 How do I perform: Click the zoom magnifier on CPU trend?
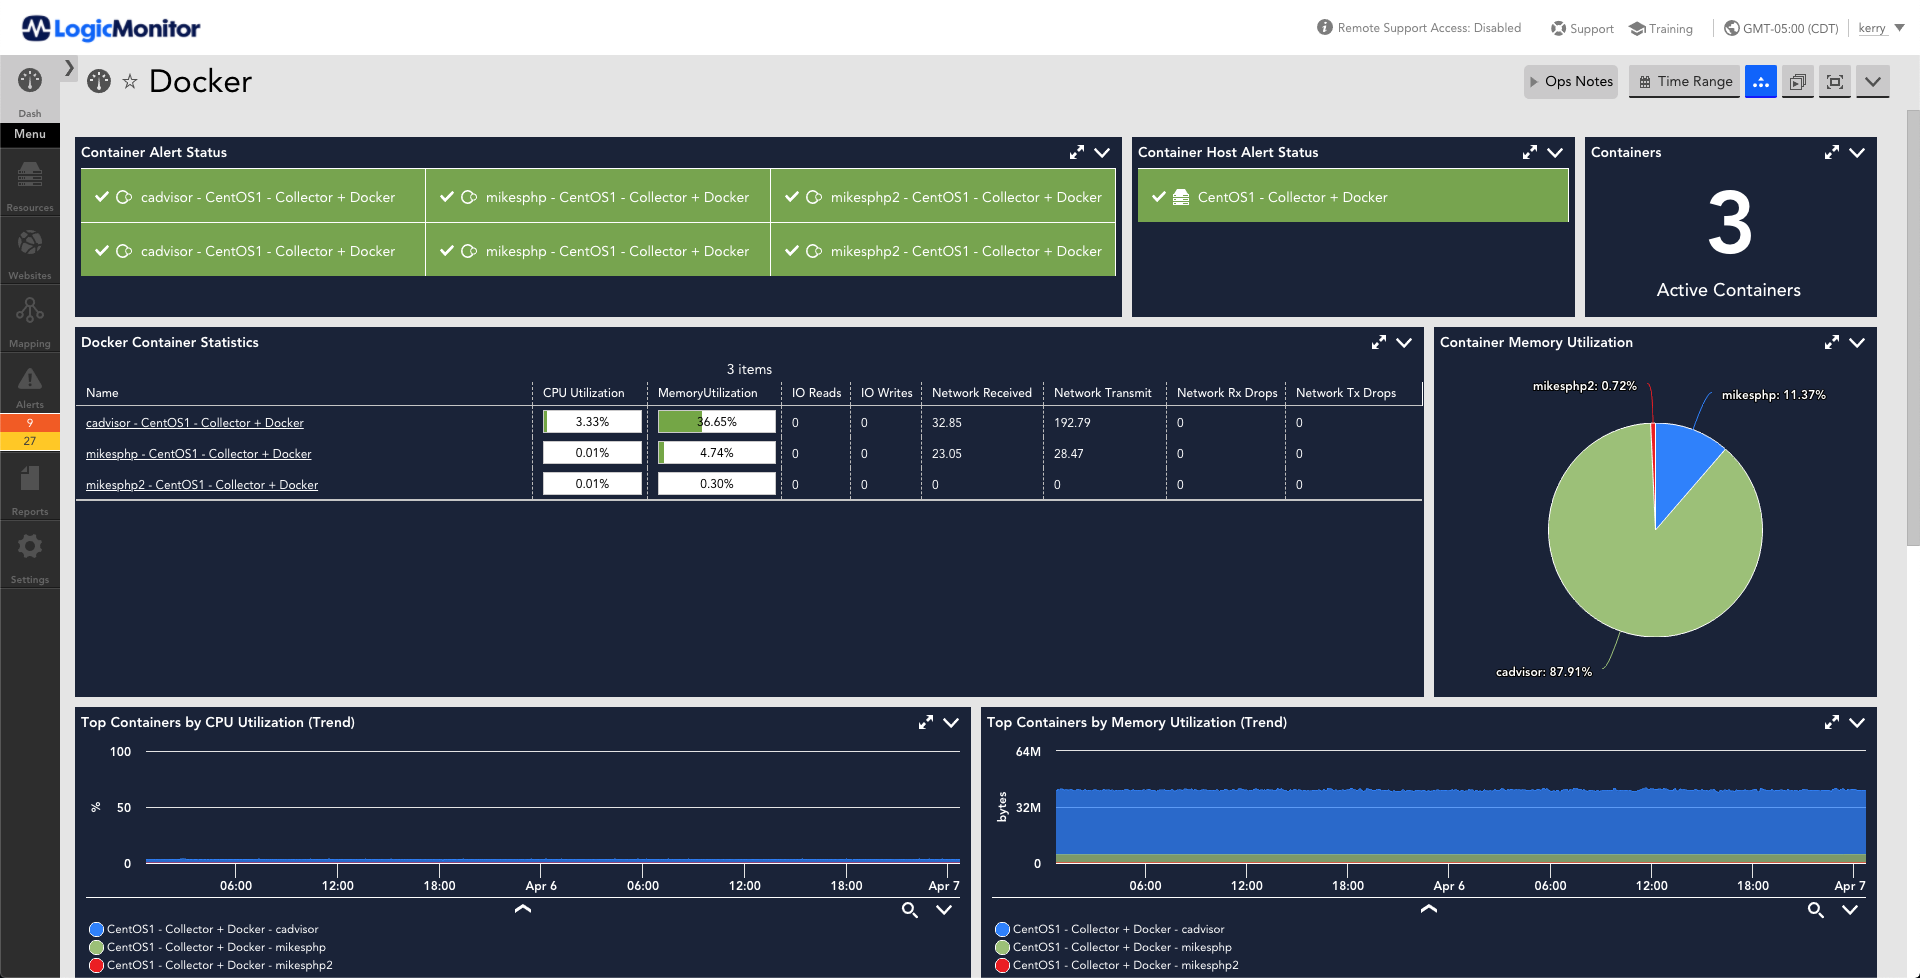tap(909, 910)
